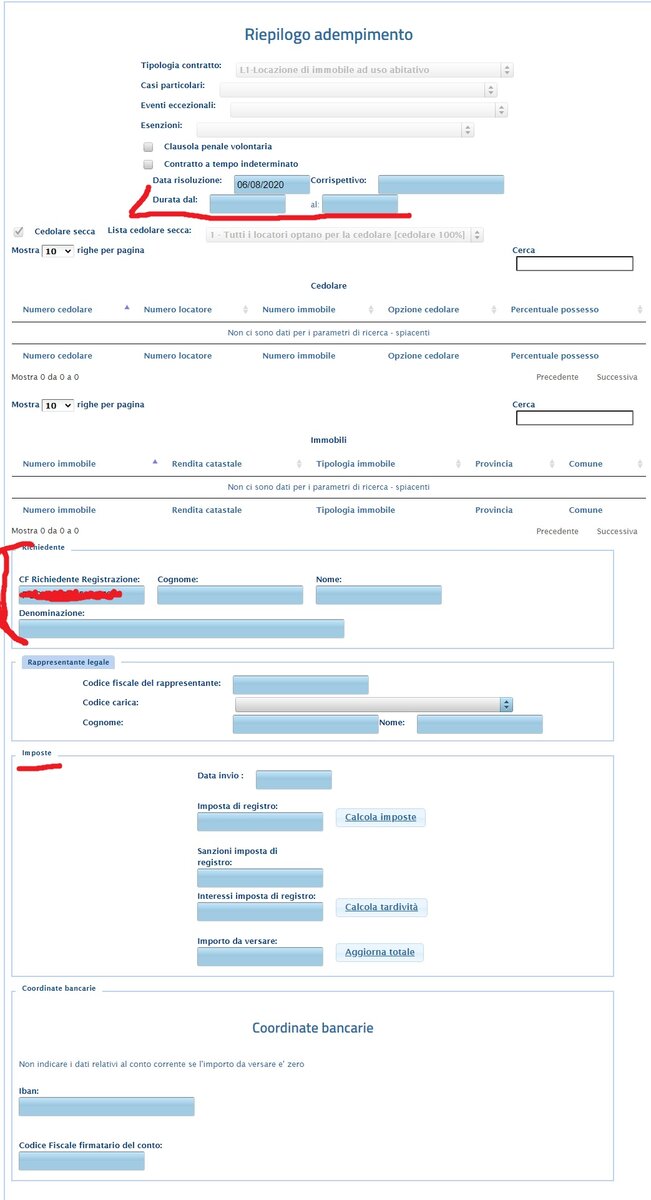
Task: Go to Successiva page of Cedolare table
Action: [617, 377]
